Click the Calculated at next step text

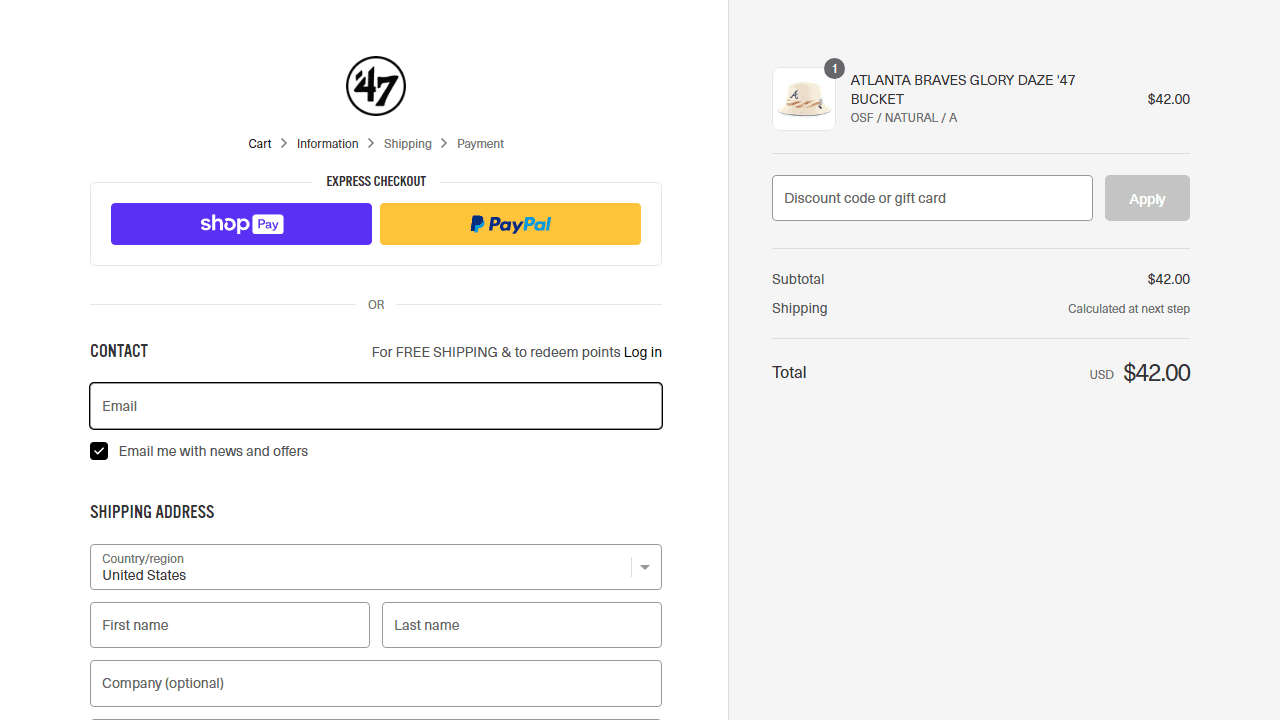tap(1129, 309)
